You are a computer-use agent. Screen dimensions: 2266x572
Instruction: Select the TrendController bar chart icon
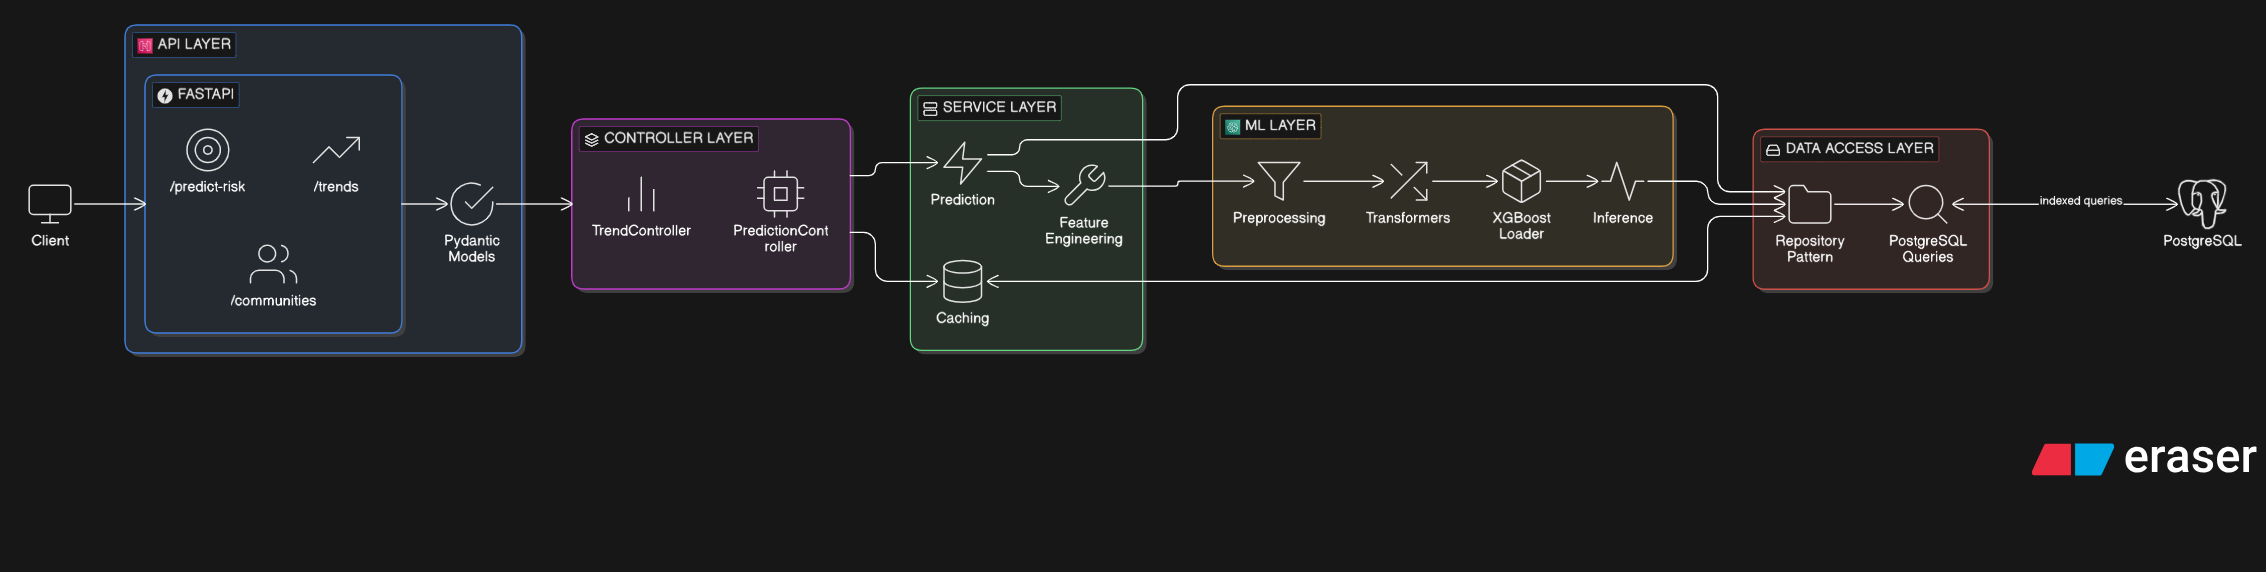click(x=641, y=194)
